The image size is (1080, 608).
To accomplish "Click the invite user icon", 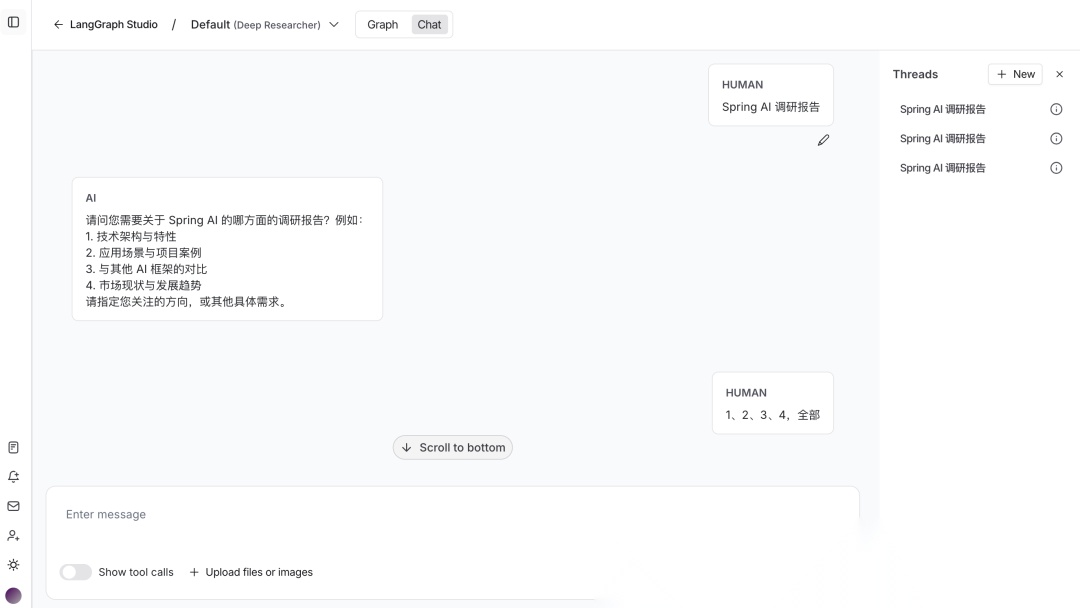I will click(x=13, y=535).
